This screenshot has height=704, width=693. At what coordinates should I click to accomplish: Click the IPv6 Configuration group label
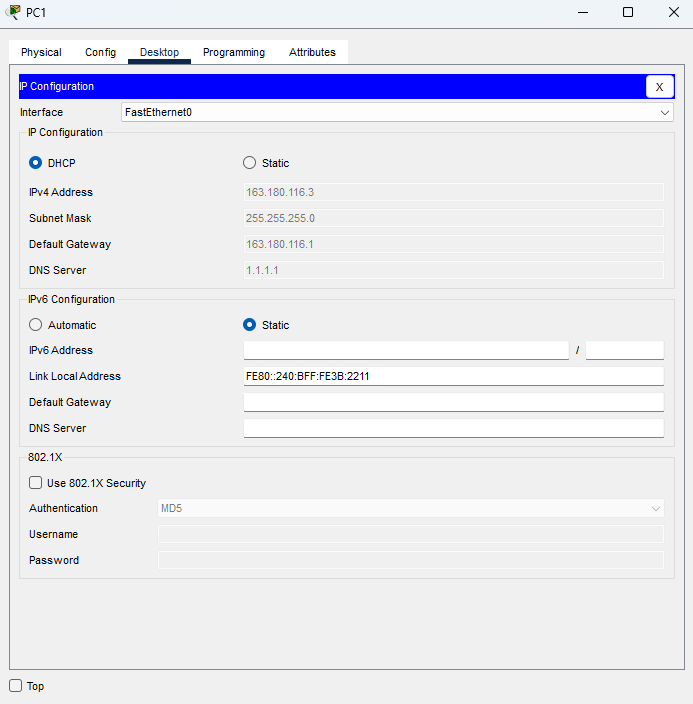point(71,299)
